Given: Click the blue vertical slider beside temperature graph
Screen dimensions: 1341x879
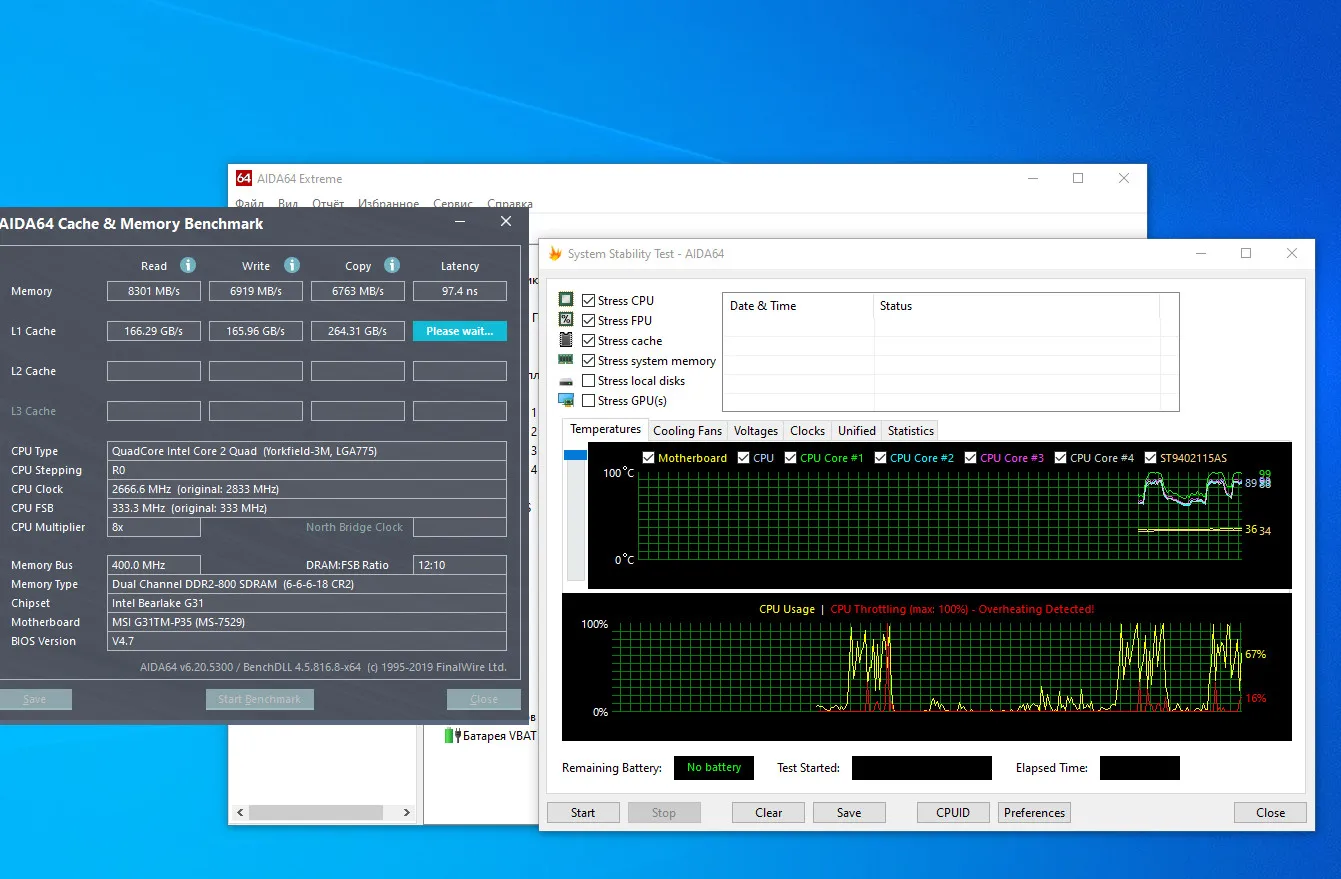Looking at the screenshot, I should click(575, 456).
